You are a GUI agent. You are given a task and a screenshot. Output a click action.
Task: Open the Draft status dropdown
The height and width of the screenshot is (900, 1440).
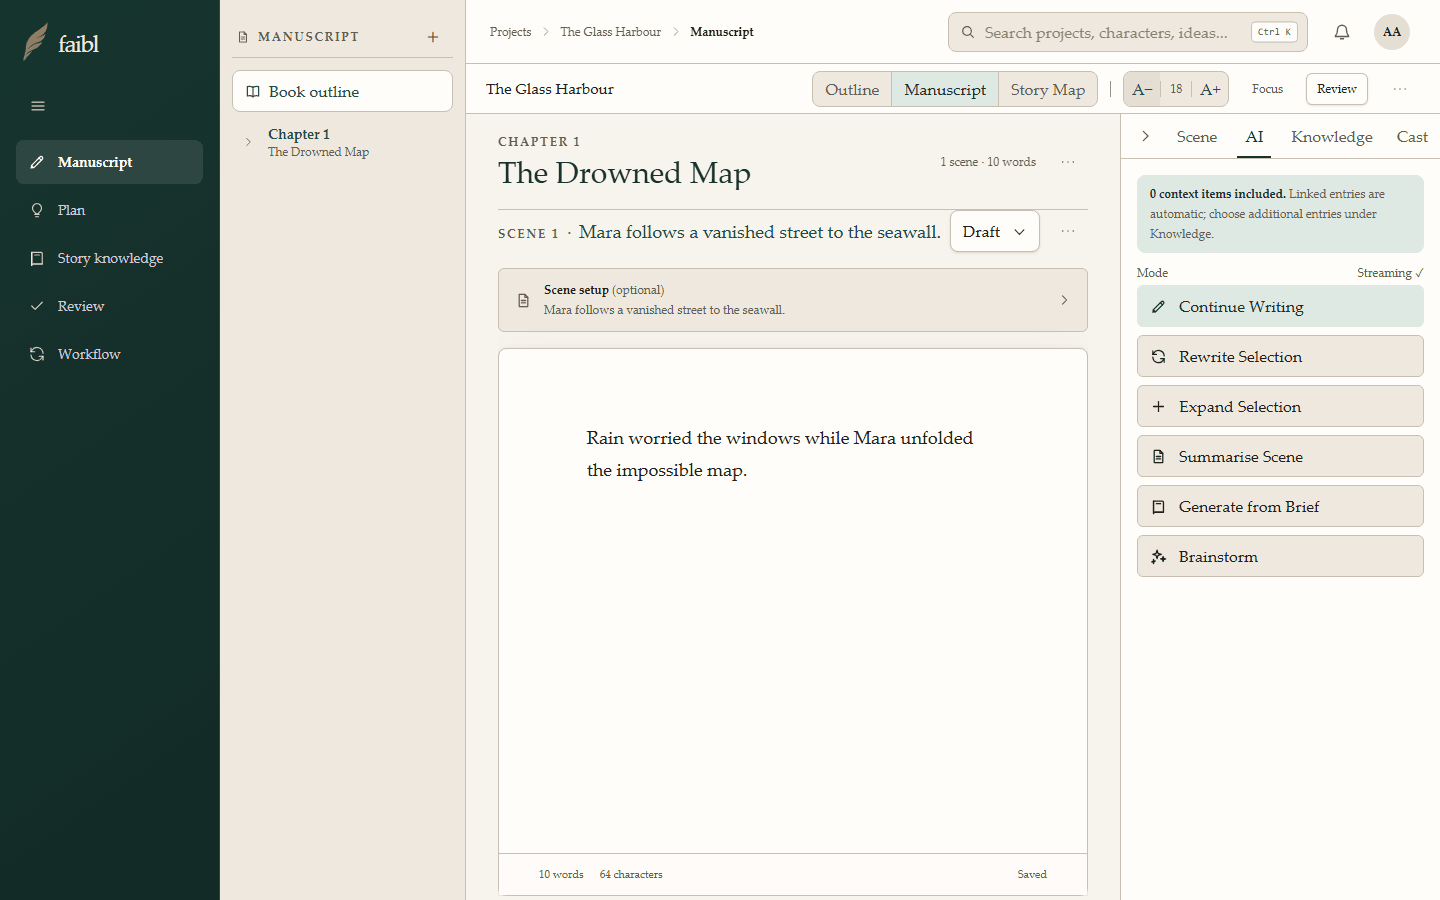pos(994,231)
